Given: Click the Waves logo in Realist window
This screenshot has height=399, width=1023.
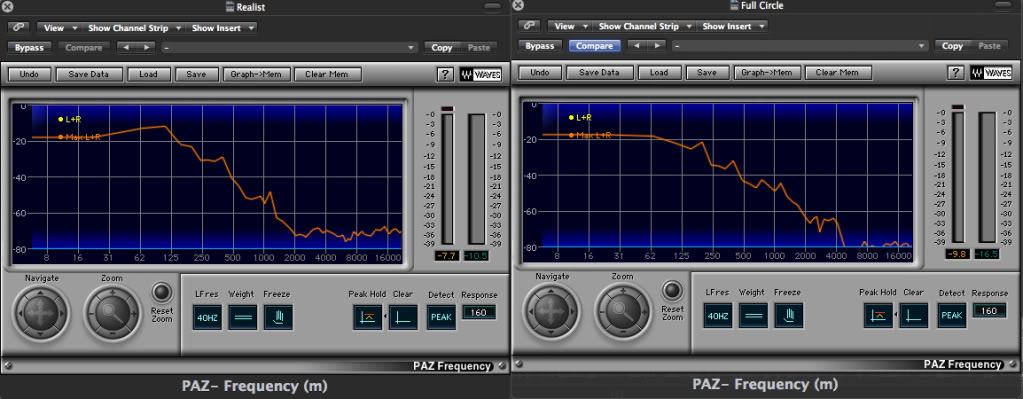Looking at the screenshot, I should 481,74.
